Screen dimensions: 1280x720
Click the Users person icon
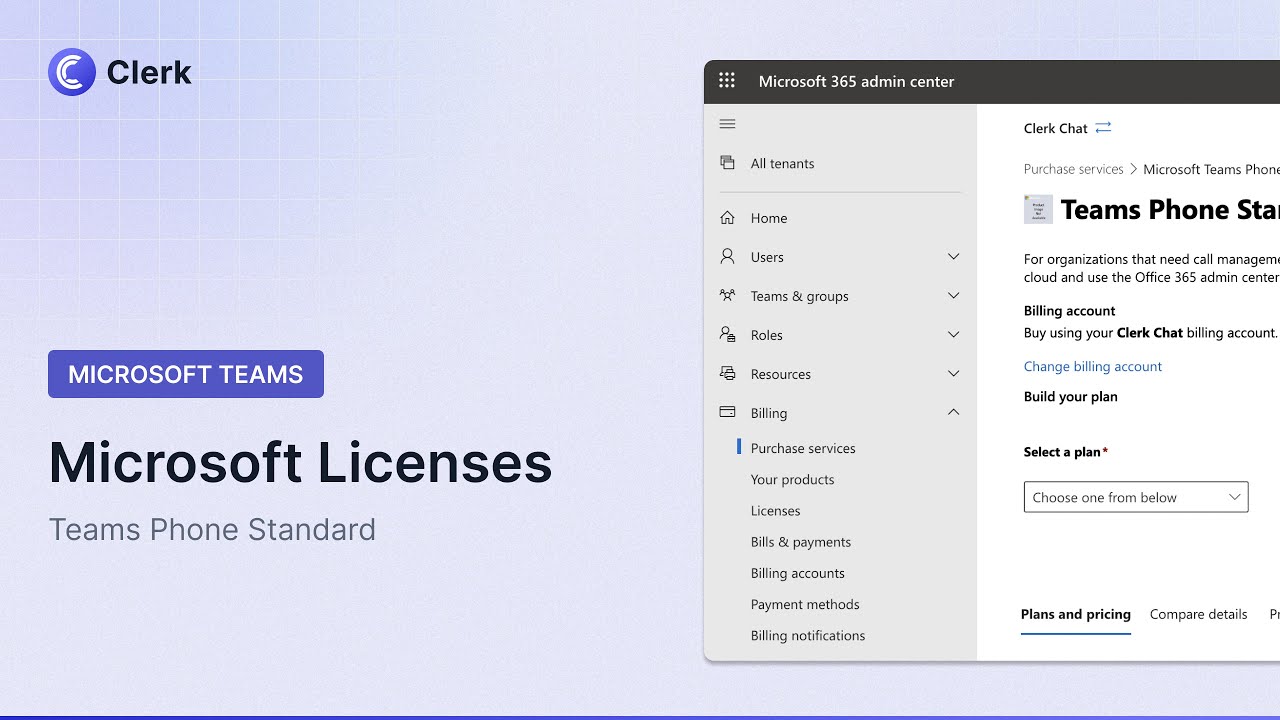pos(727,257)
